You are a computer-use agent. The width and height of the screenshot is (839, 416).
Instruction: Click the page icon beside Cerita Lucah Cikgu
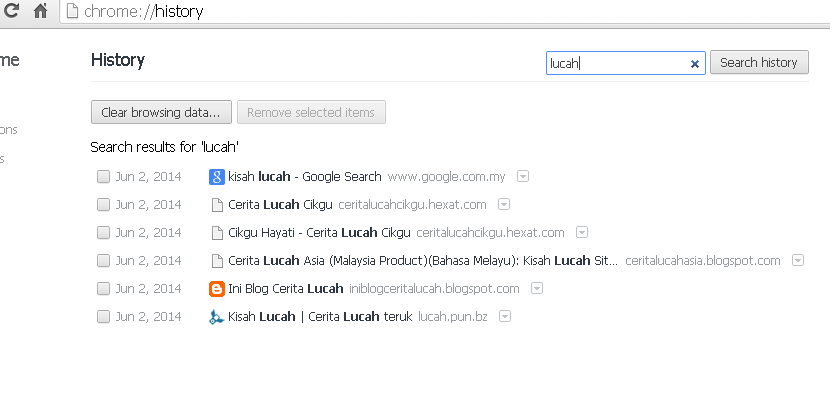pyautogui.click(x=217, y=205)
